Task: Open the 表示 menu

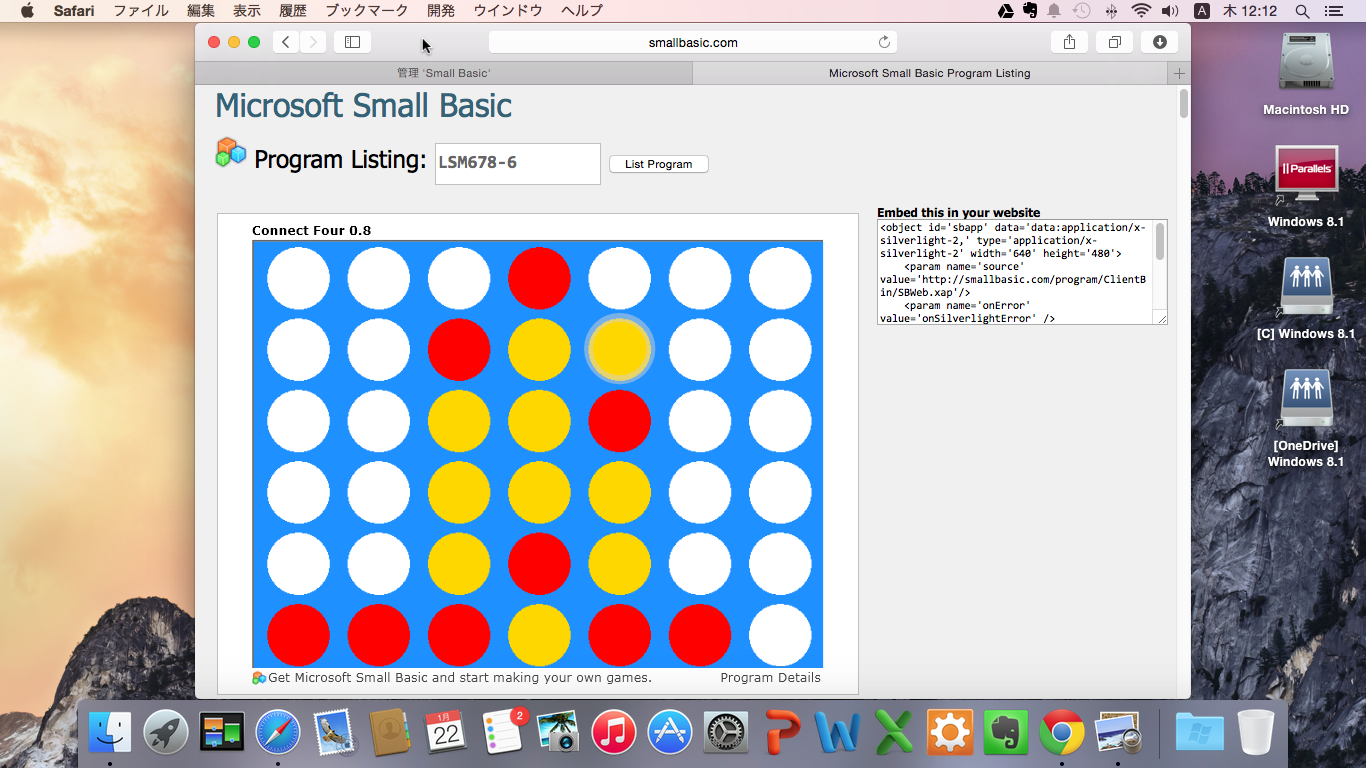Action: pos(247,11)
